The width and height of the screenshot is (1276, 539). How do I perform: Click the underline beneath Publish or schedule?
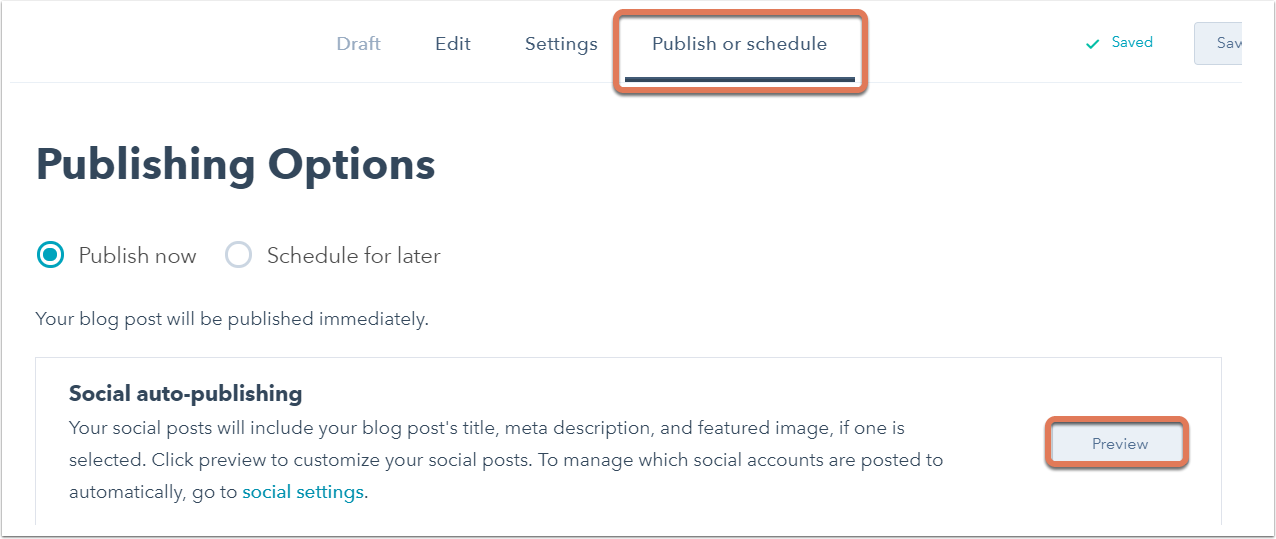(x=739, y=79)
